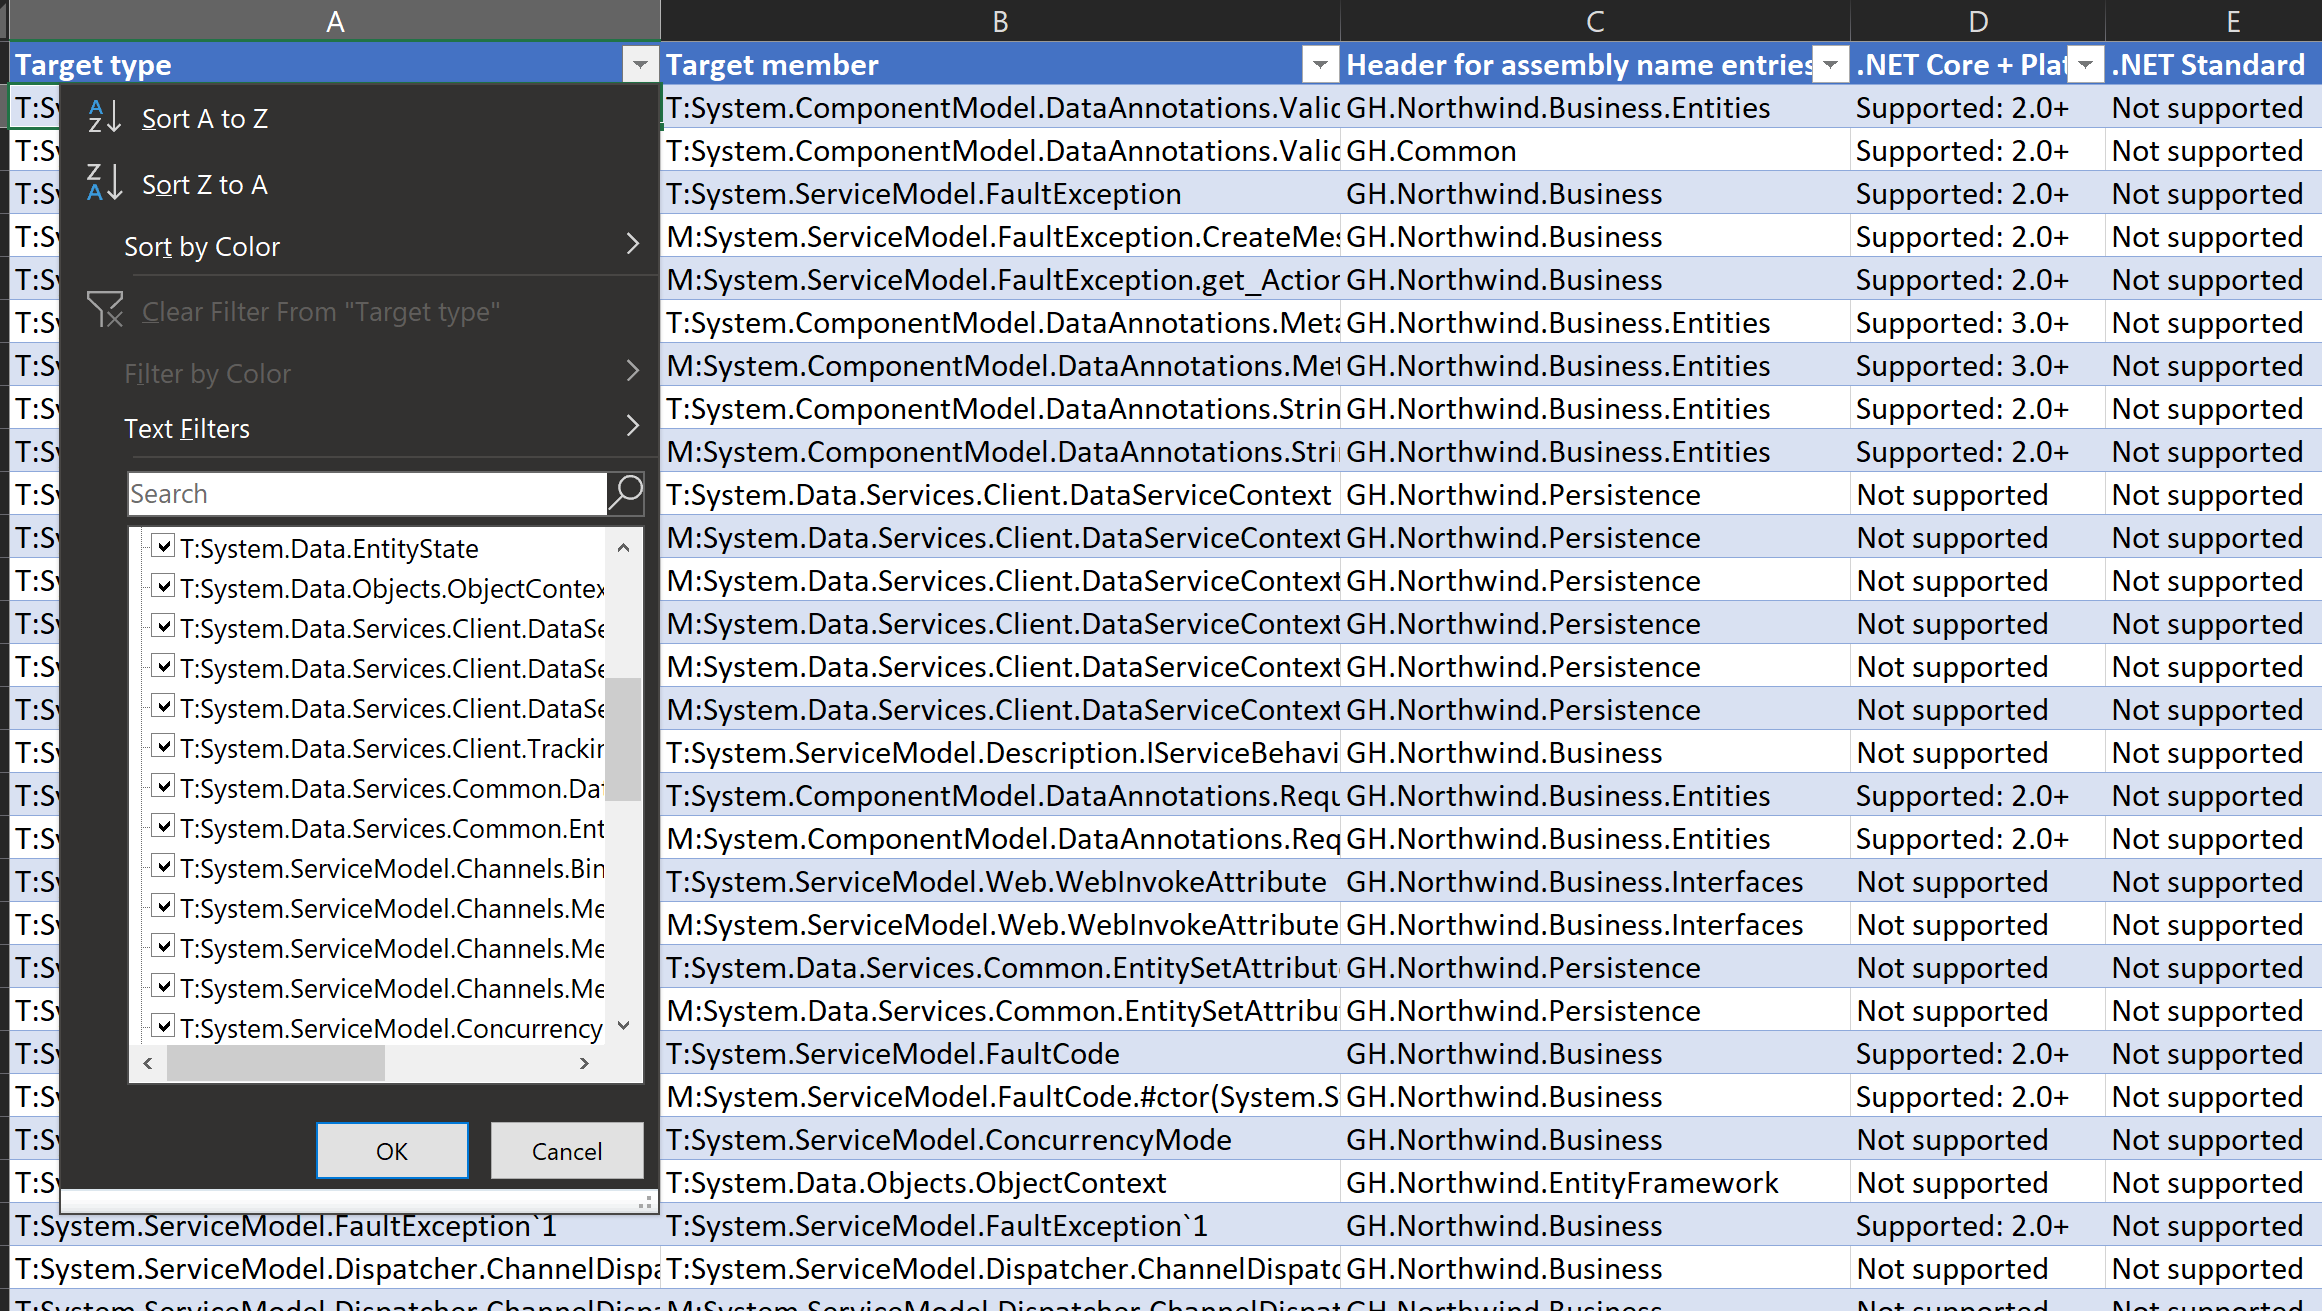
Task: Open Text Filters menu item
Action: tap(360, 428)
